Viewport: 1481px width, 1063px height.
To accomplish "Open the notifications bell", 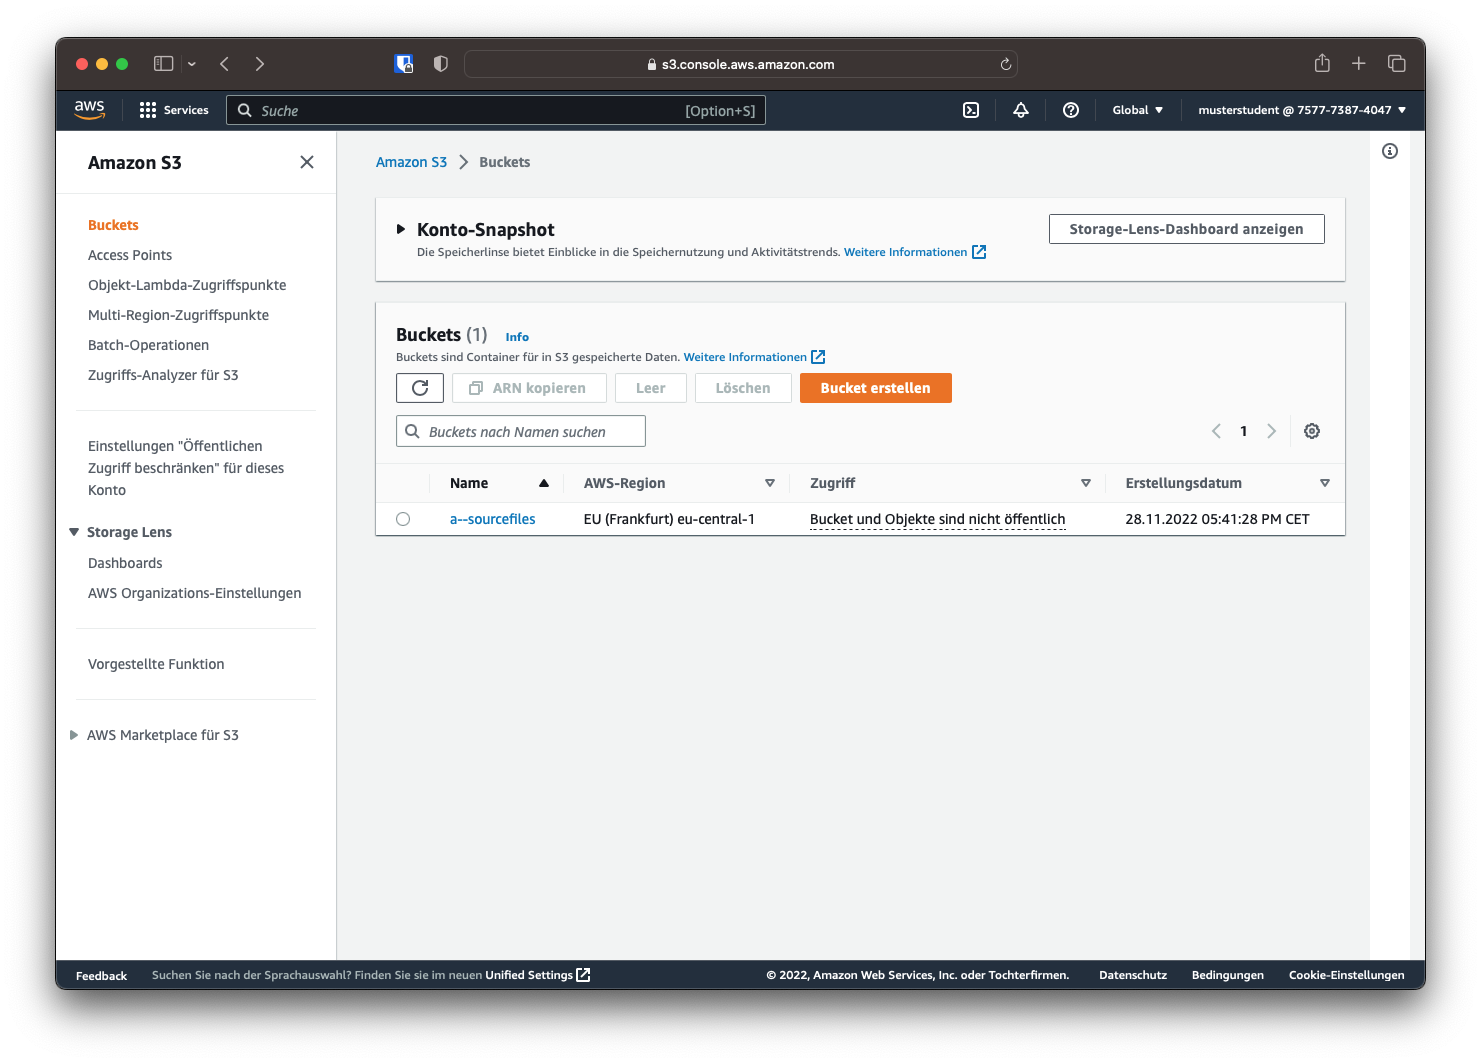I will coord(1021,110).
